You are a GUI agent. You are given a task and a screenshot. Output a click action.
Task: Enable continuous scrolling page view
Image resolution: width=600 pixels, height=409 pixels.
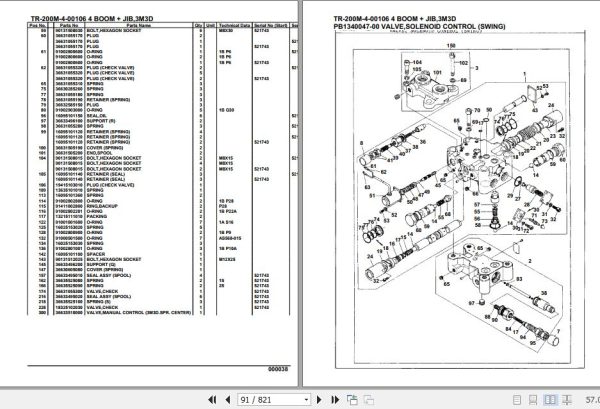coord(533,400)
